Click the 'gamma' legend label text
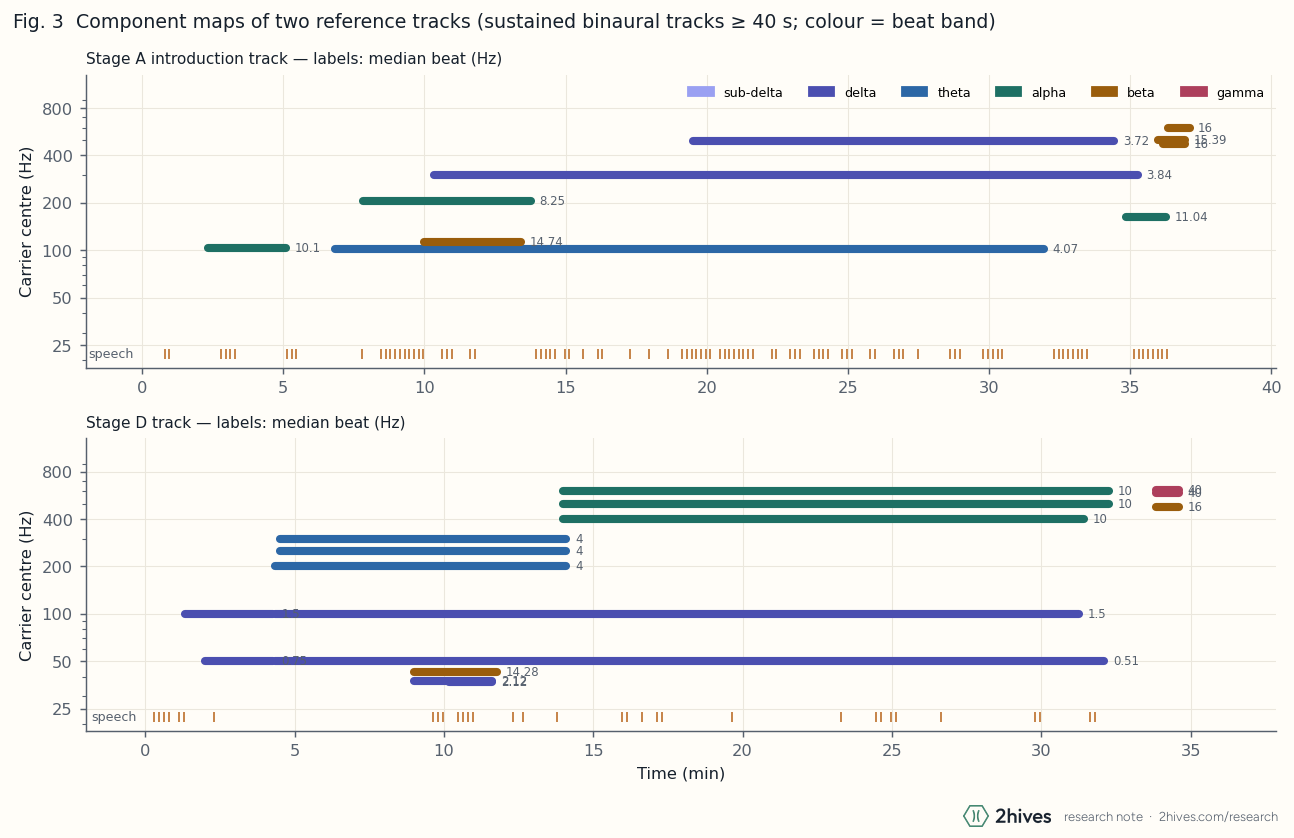Screen dimensions: 1294x838 (1240, 93)
